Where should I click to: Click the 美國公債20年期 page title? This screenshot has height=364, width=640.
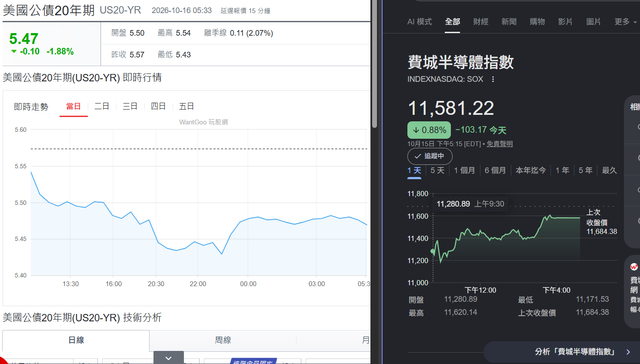coord(49,10)
